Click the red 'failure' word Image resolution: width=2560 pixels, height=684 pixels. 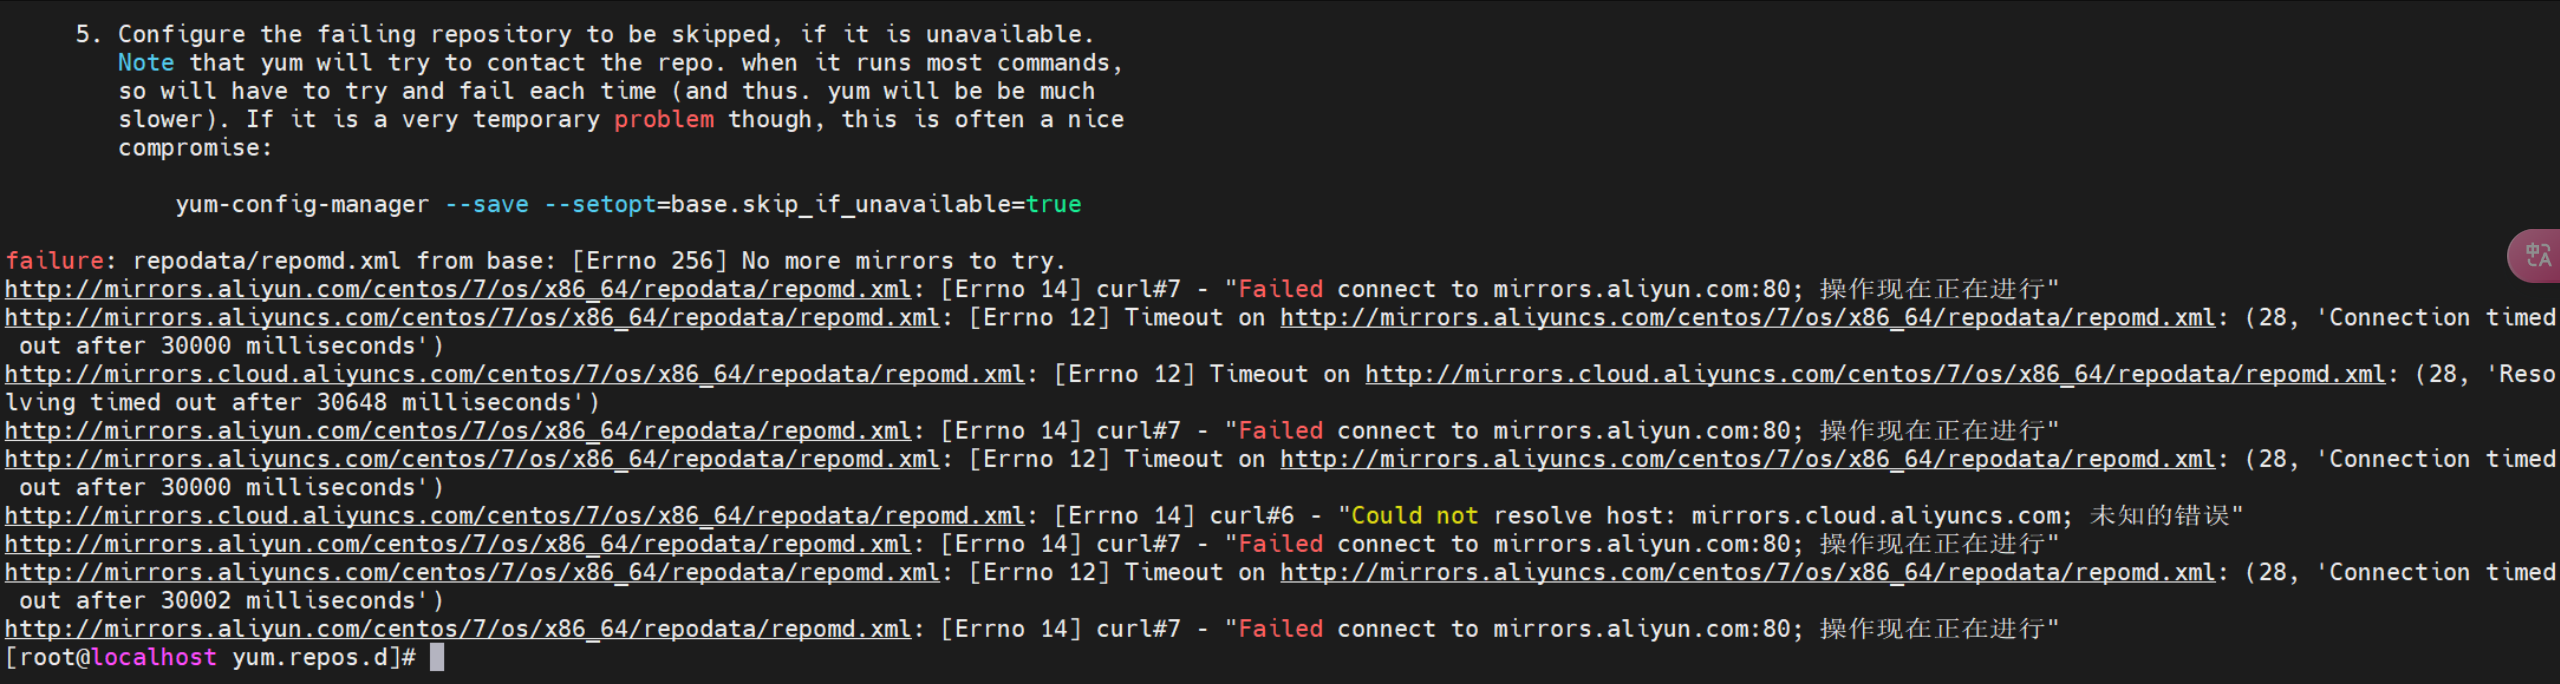point(55,261)
